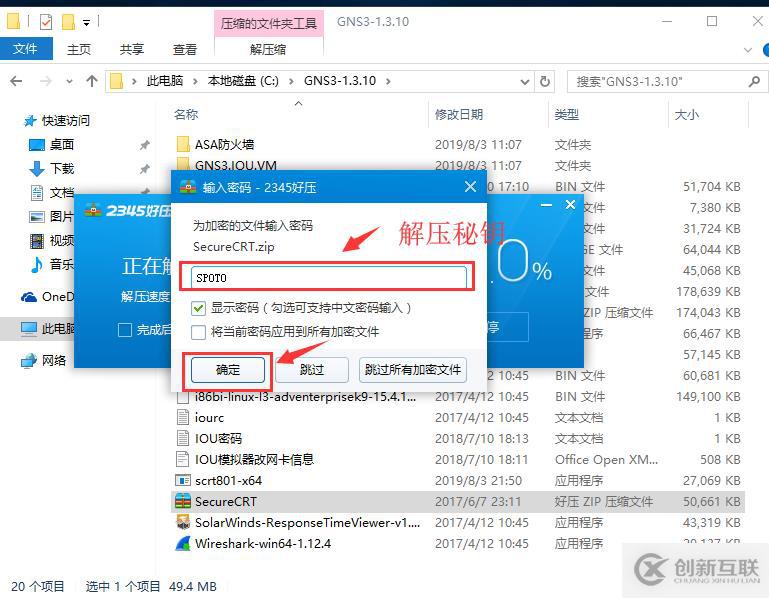
Task: Click the new folder quick-access icon
Action: [68, 22]
